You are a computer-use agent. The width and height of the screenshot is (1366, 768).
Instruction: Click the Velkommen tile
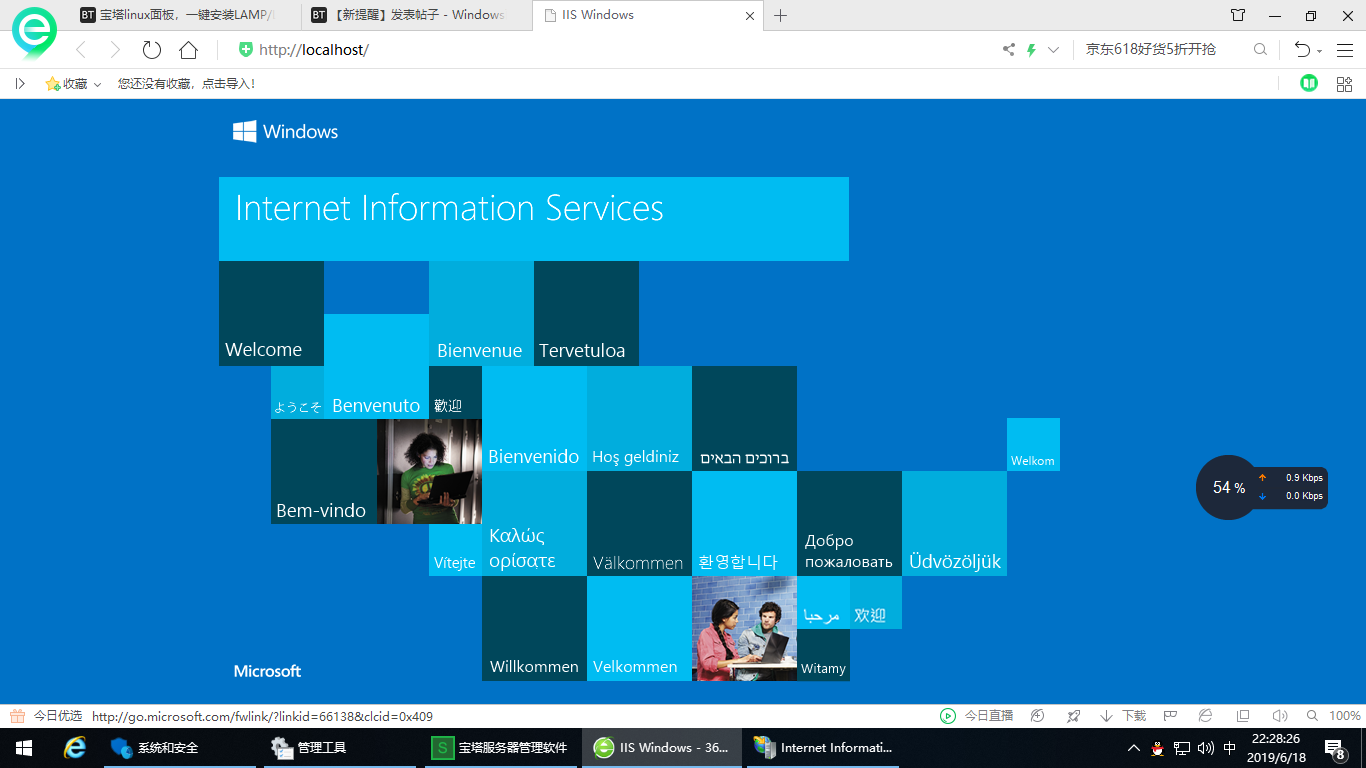click(639, 628)
